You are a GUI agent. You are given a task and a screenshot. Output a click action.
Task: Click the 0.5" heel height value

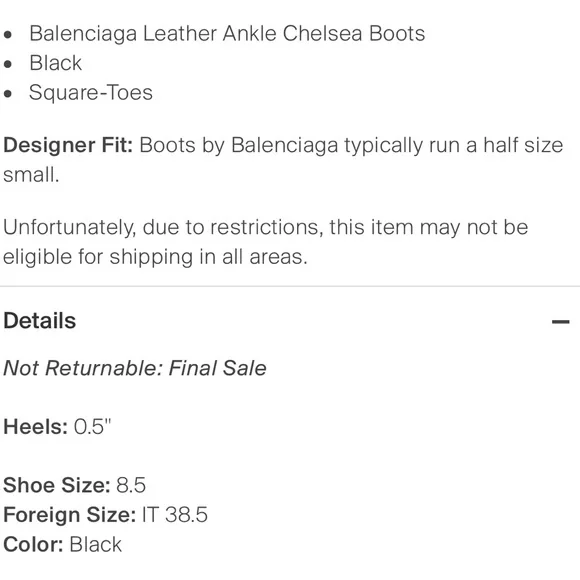[92, 426]
